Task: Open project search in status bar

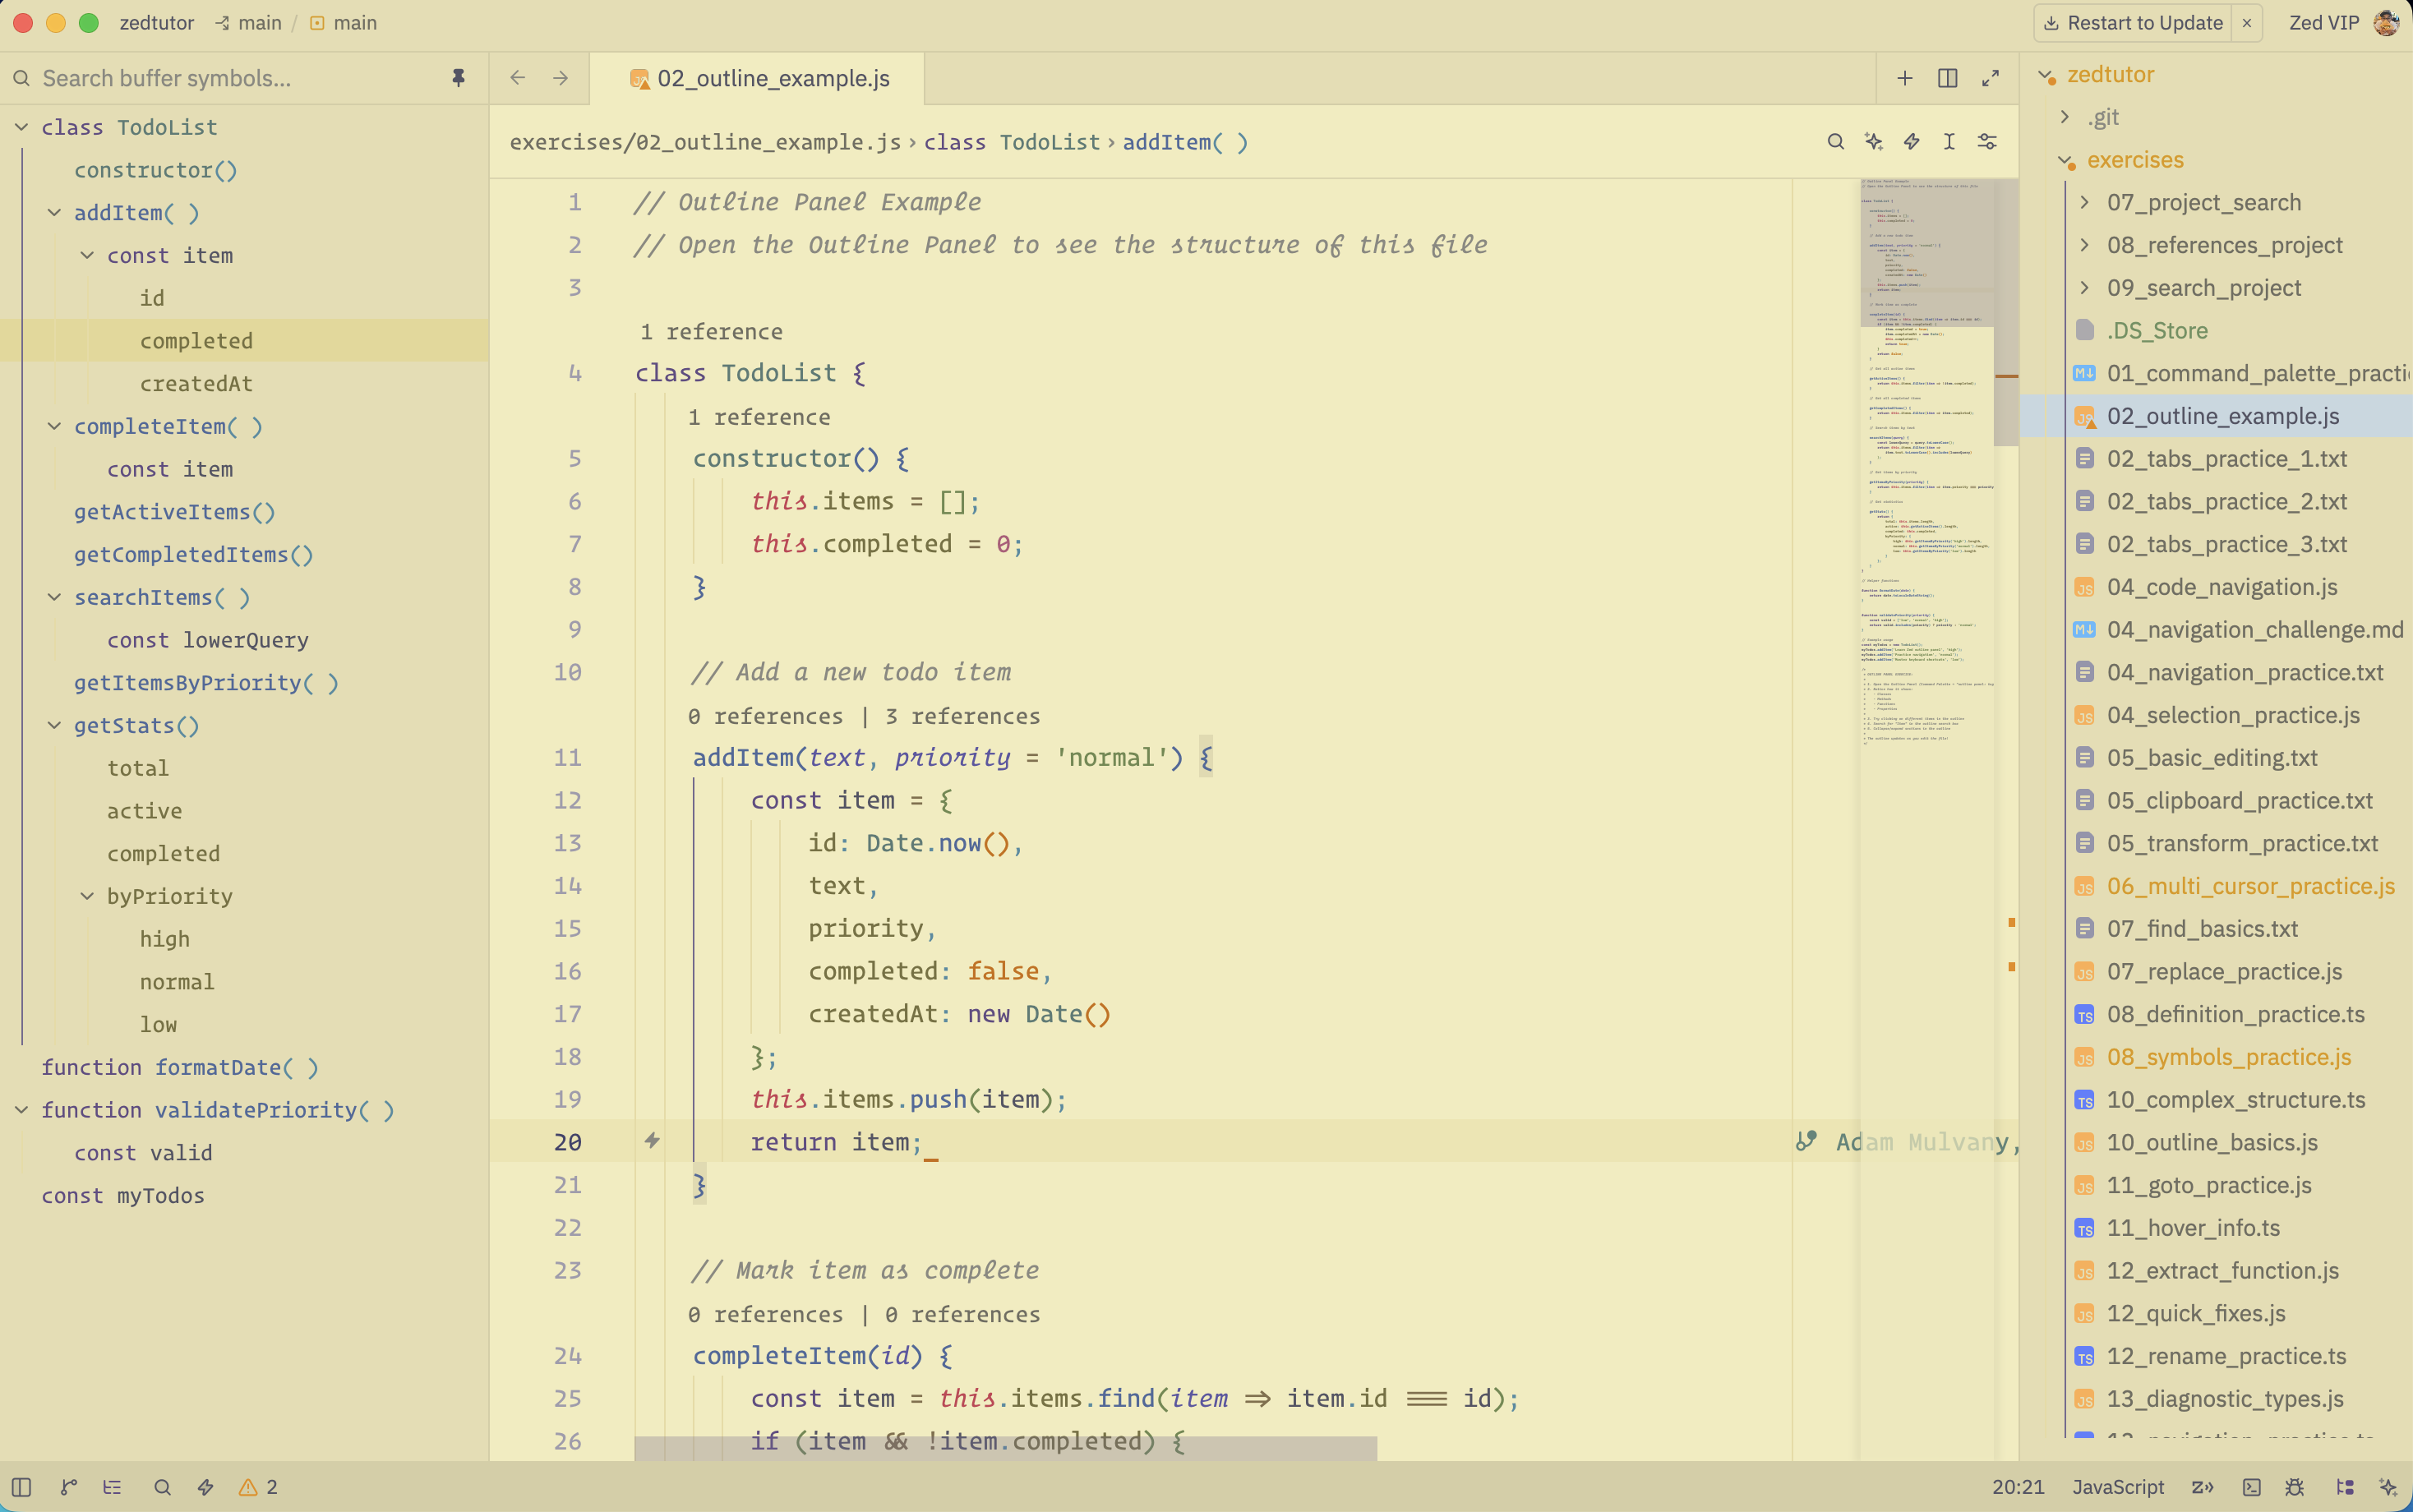Action: click(162, 1487)
